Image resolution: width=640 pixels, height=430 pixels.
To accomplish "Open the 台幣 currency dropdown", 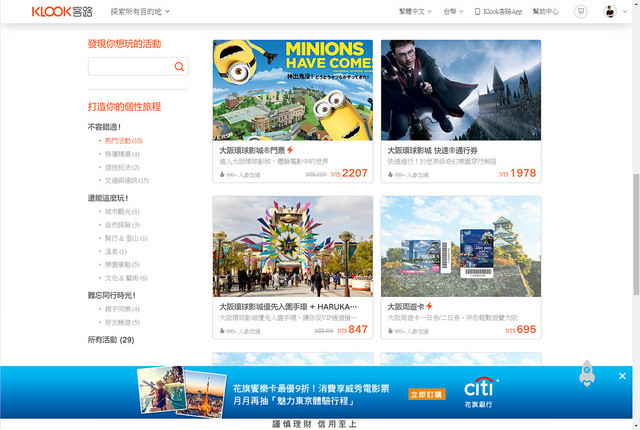I will tap(453, 11).
